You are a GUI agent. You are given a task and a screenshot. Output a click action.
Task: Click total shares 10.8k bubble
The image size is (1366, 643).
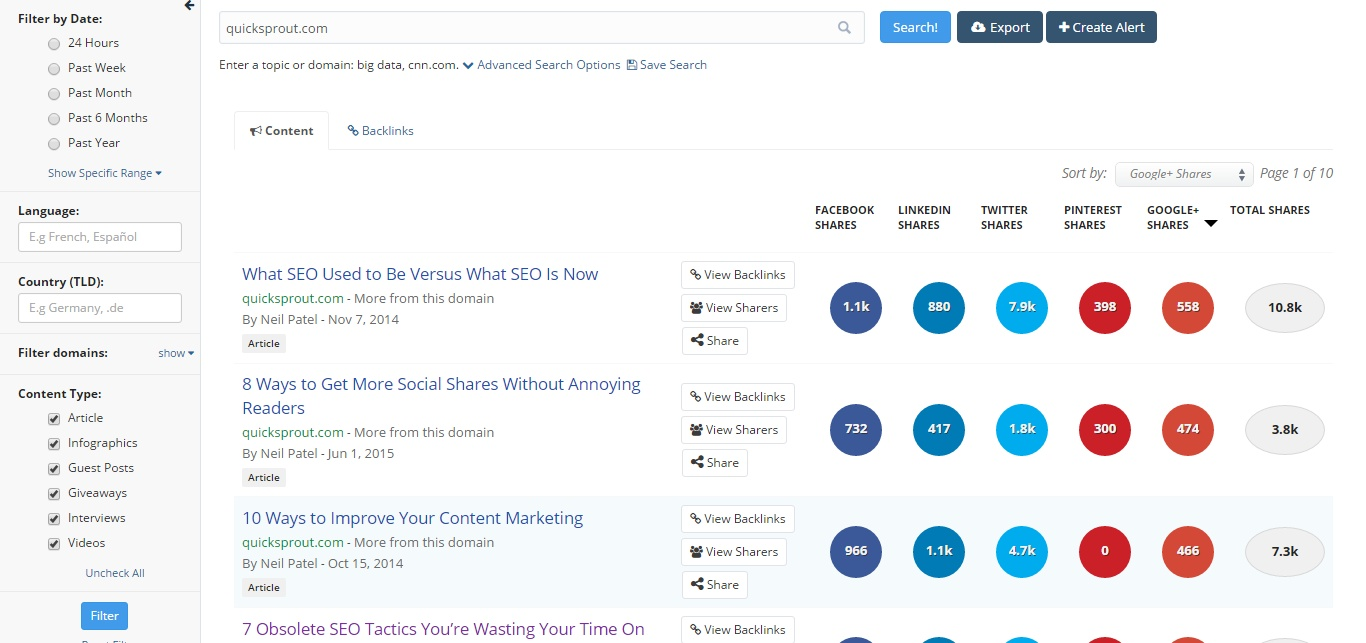pos(1285,307)
